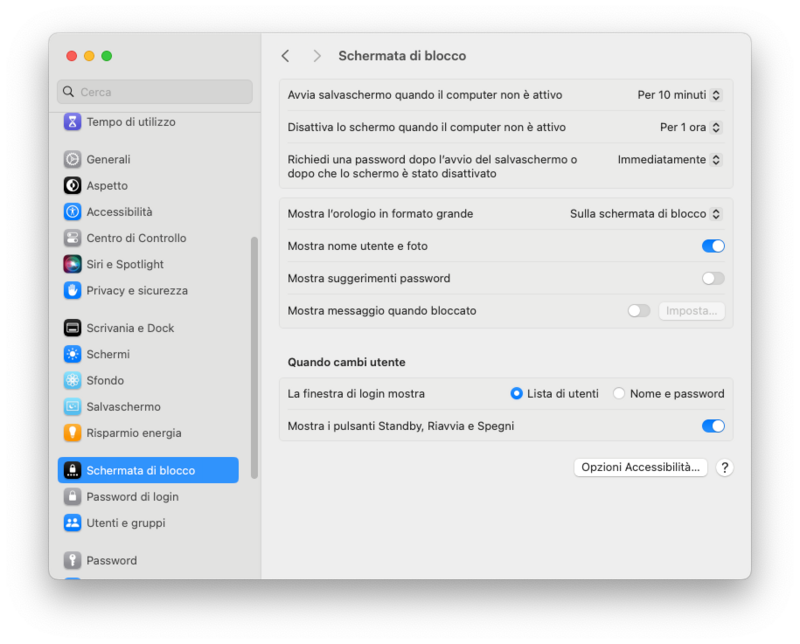
Task: Click the Centro di Controllo icon
Action: tap(72, 238)
